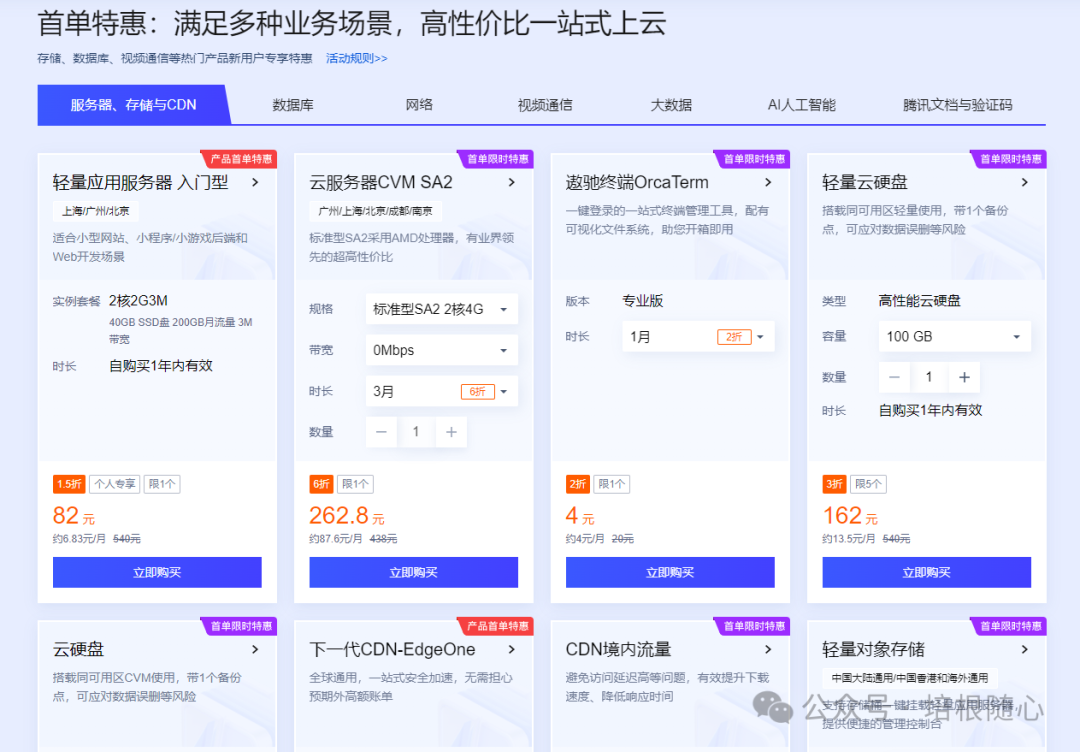
Task: Switch to the 数据库 tab
Action: coord(293,105)
